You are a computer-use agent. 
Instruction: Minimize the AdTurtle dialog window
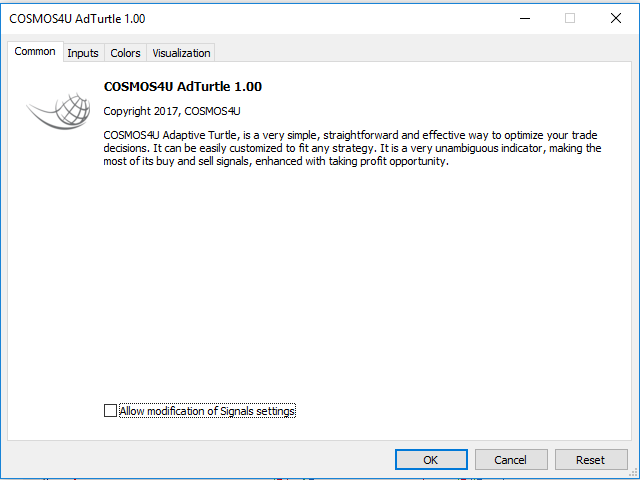point(524,18)
